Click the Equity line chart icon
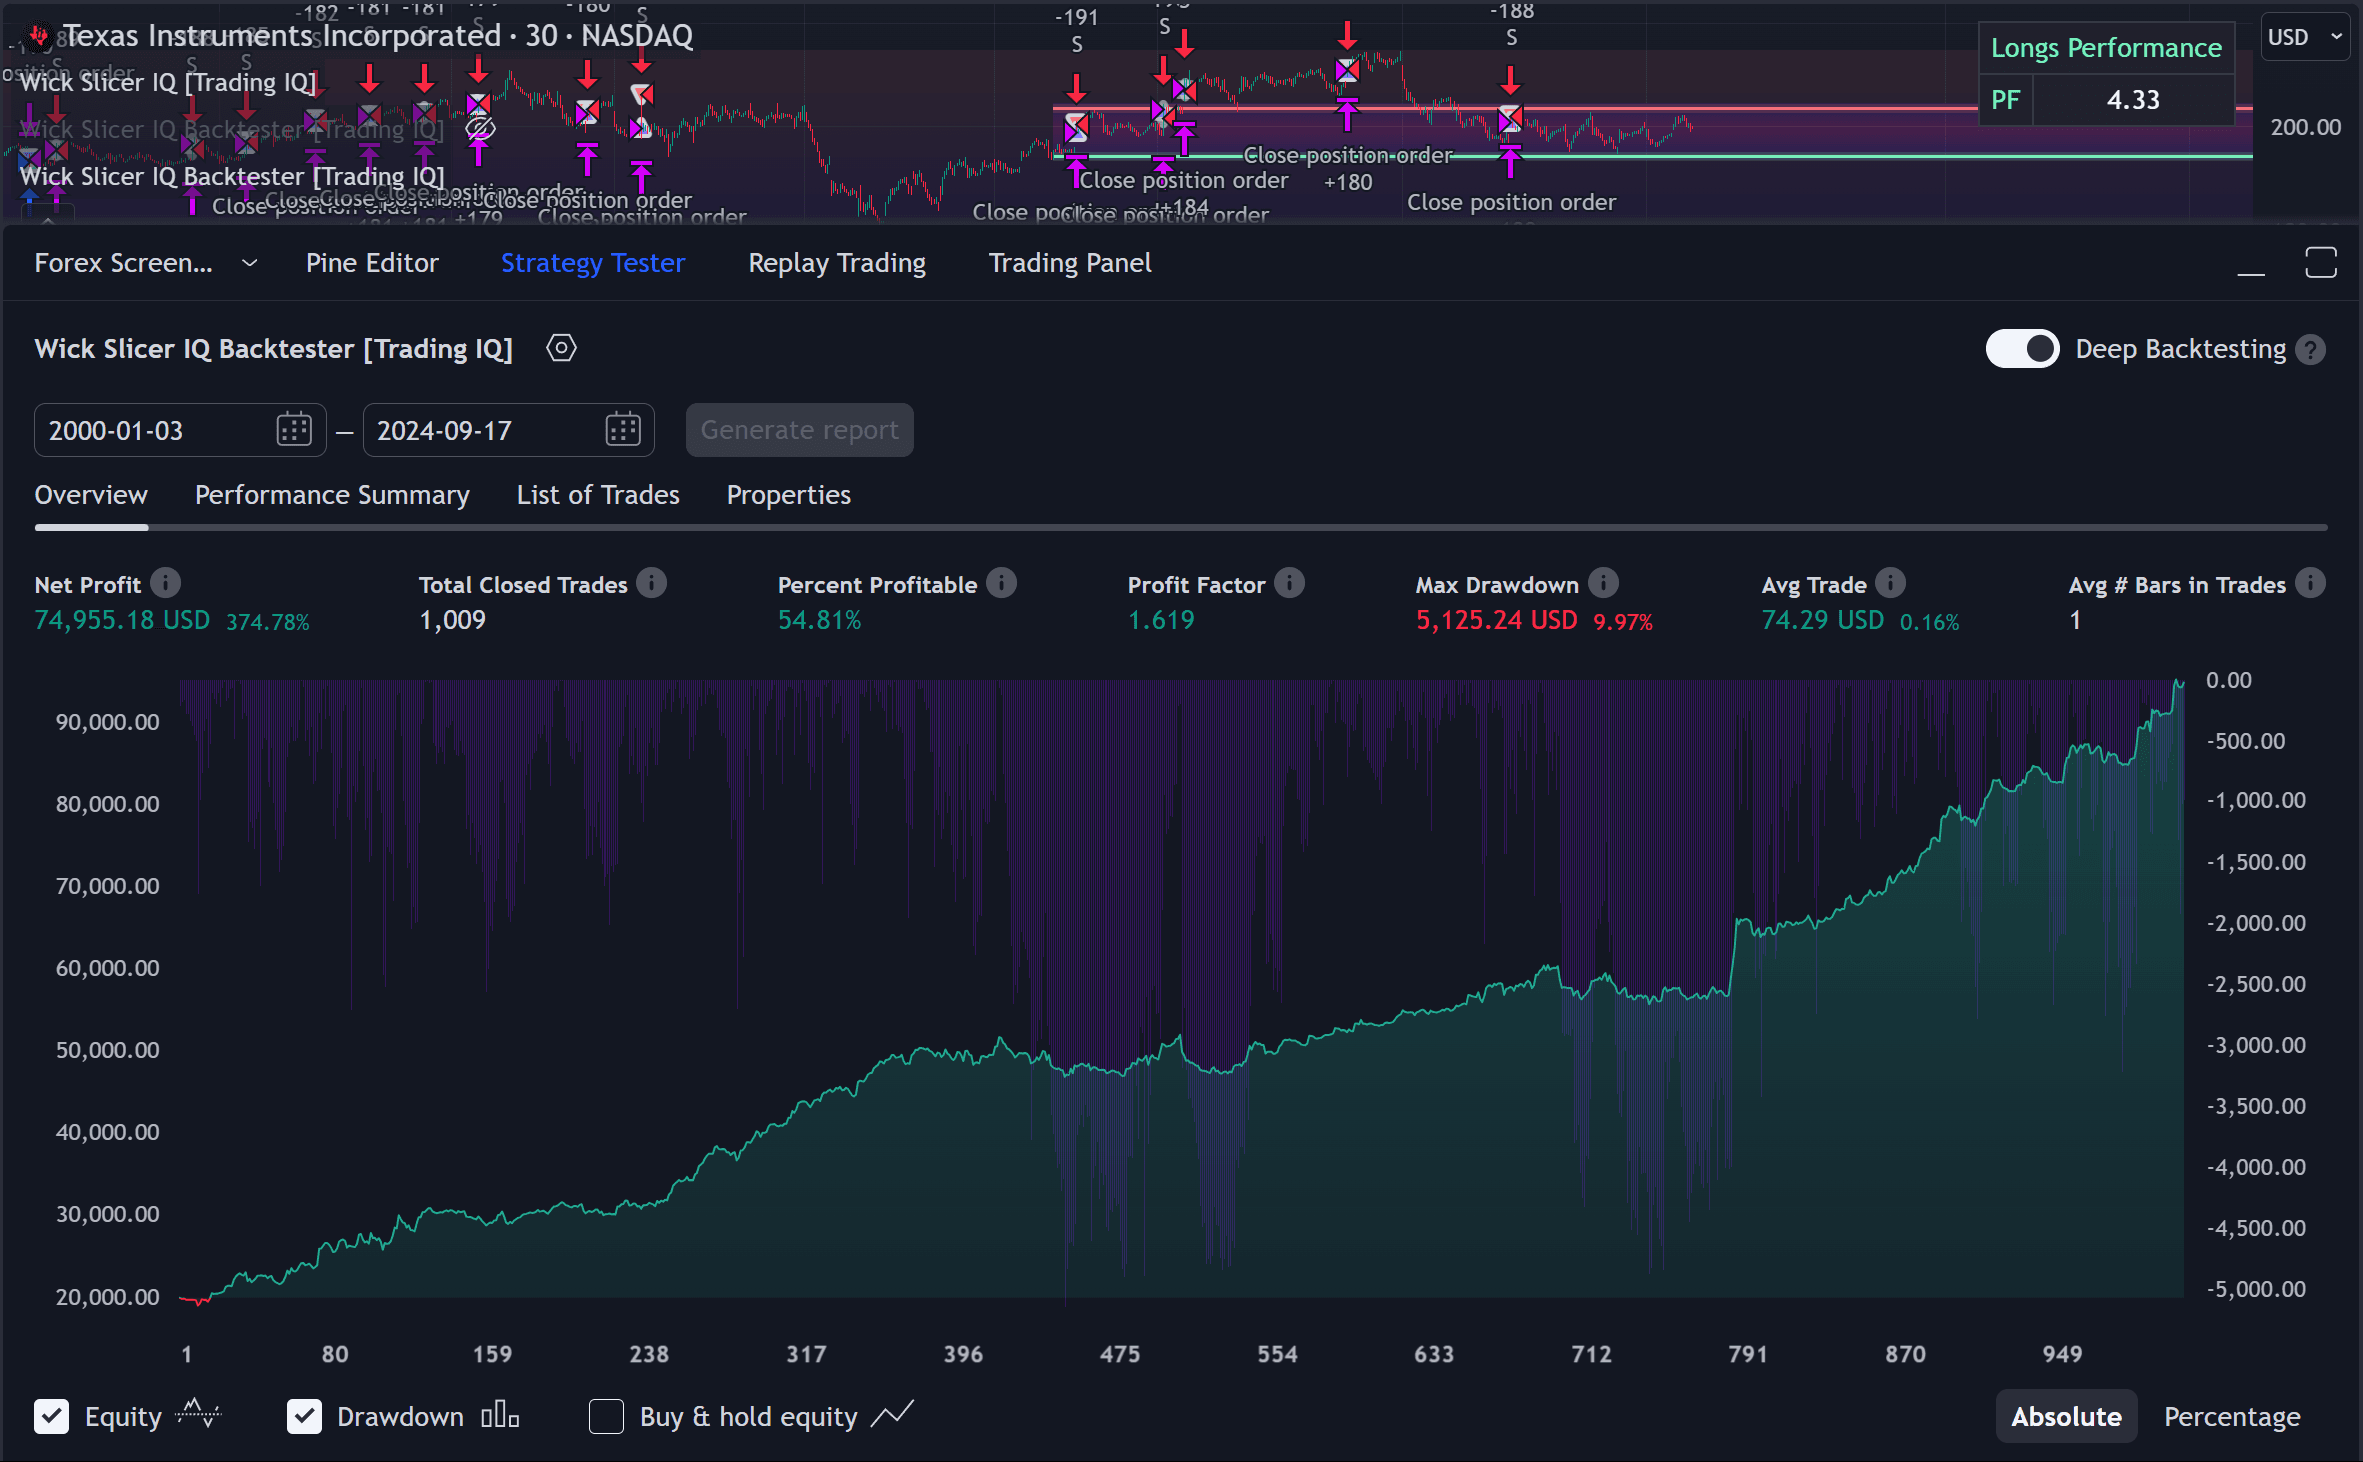Image resolution: width=2363 pixels, height=1462 pixels. coord(198,1415)
